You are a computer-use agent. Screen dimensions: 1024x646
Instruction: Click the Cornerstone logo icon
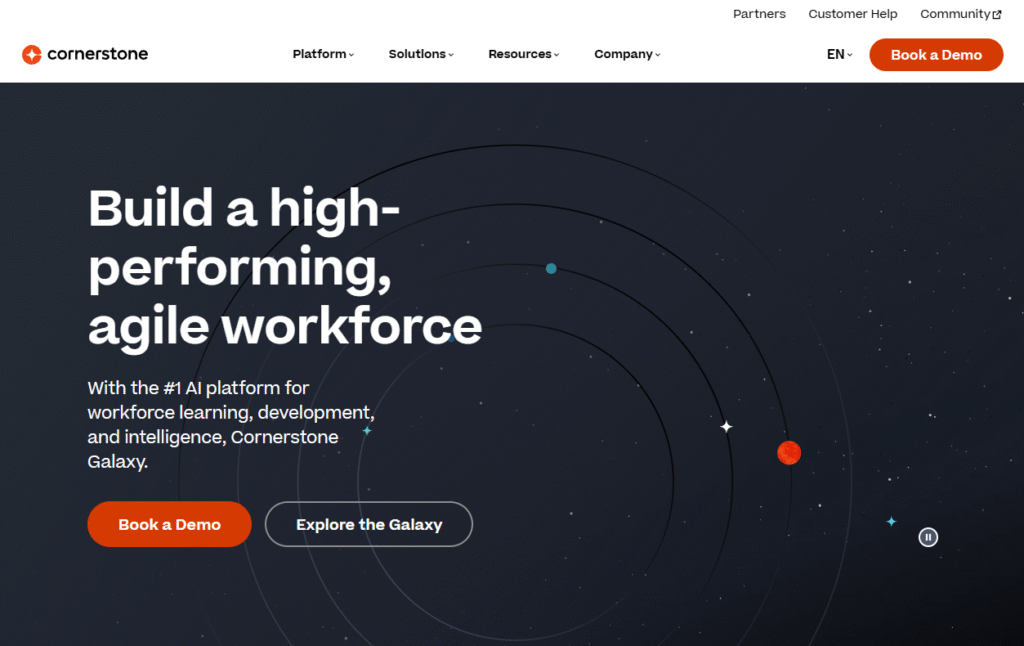click(x=31, y=54)
